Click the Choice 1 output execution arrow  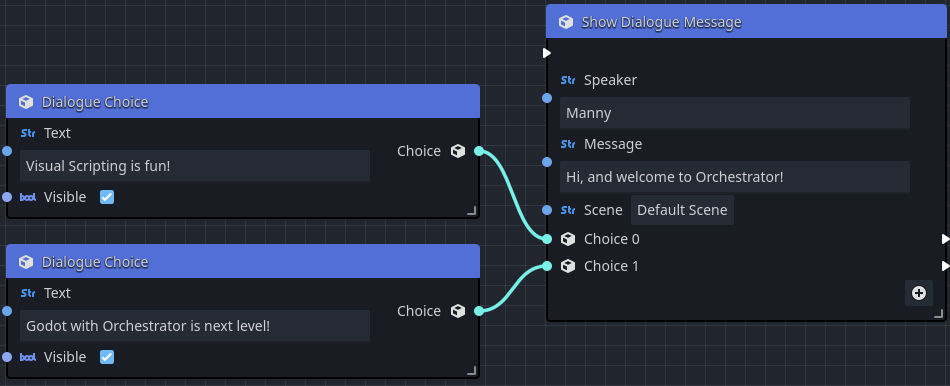(945, 266)
